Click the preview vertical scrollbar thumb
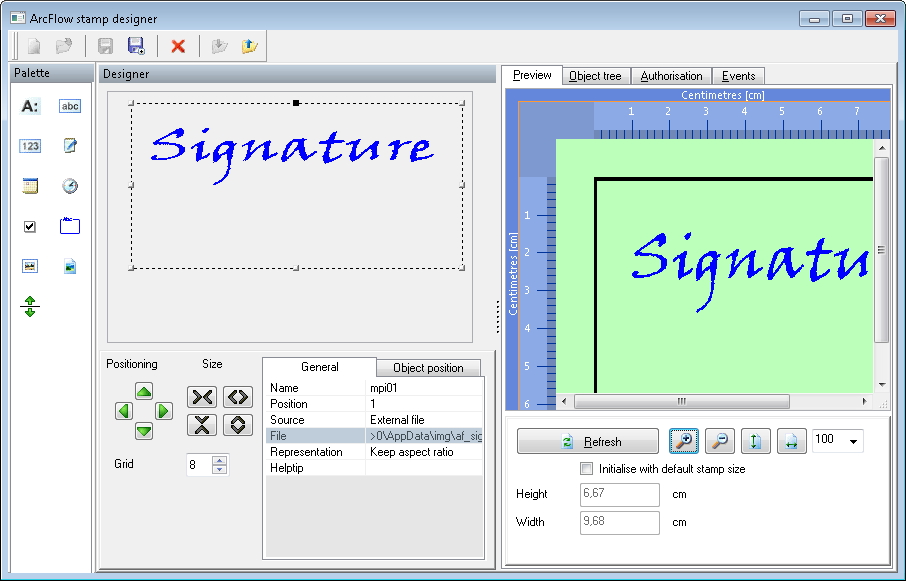The width and height of the screenshot is (906, 581). (881, 250)
